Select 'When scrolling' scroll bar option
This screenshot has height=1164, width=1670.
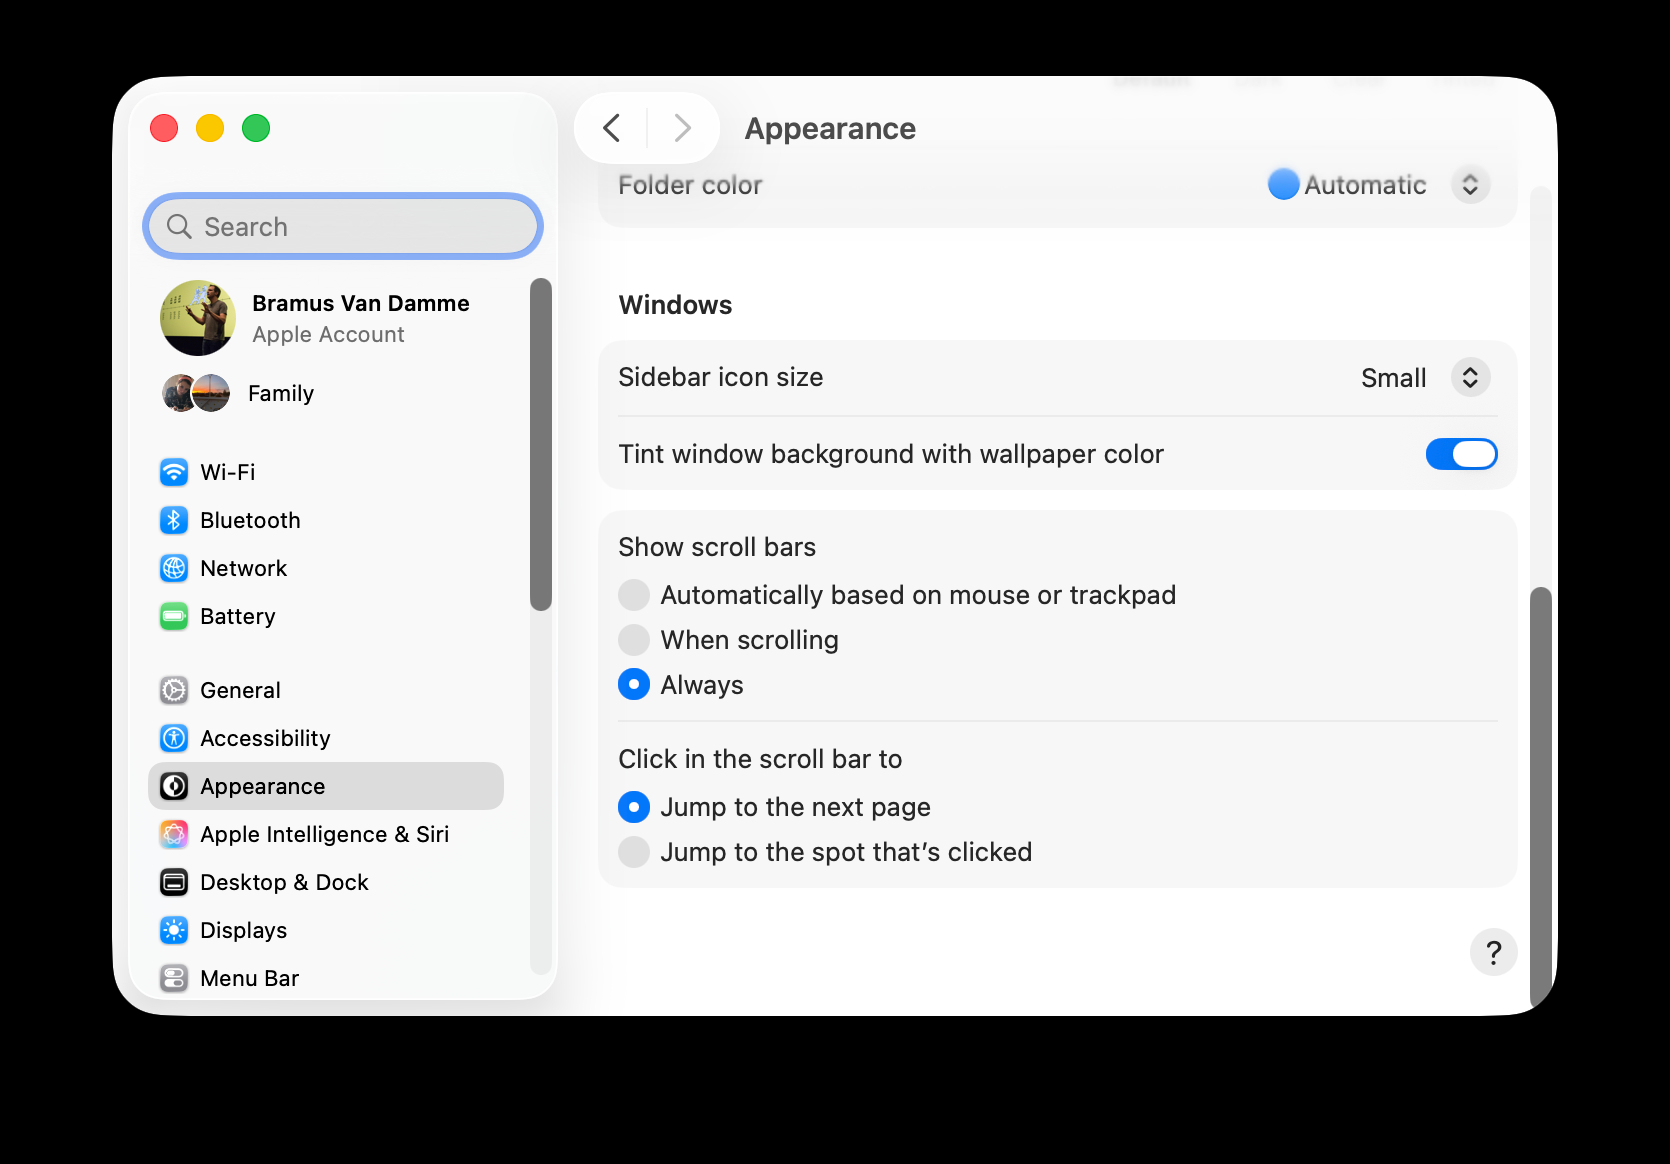tap(634, 640)
